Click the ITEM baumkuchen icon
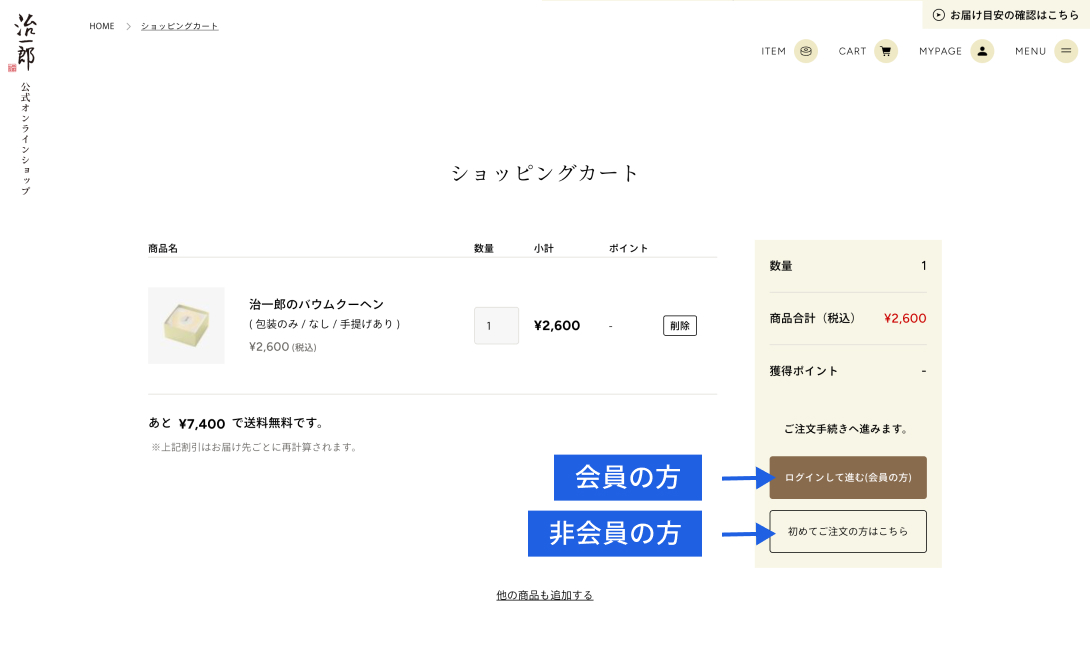The width and height of the screenshot is (1090, 656). (x=805, y=51)
